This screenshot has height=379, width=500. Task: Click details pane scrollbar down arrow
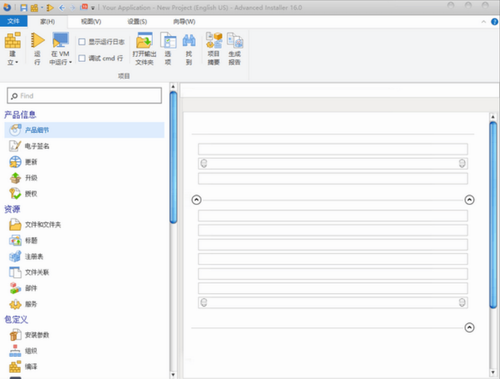click(x=493, y=372)
